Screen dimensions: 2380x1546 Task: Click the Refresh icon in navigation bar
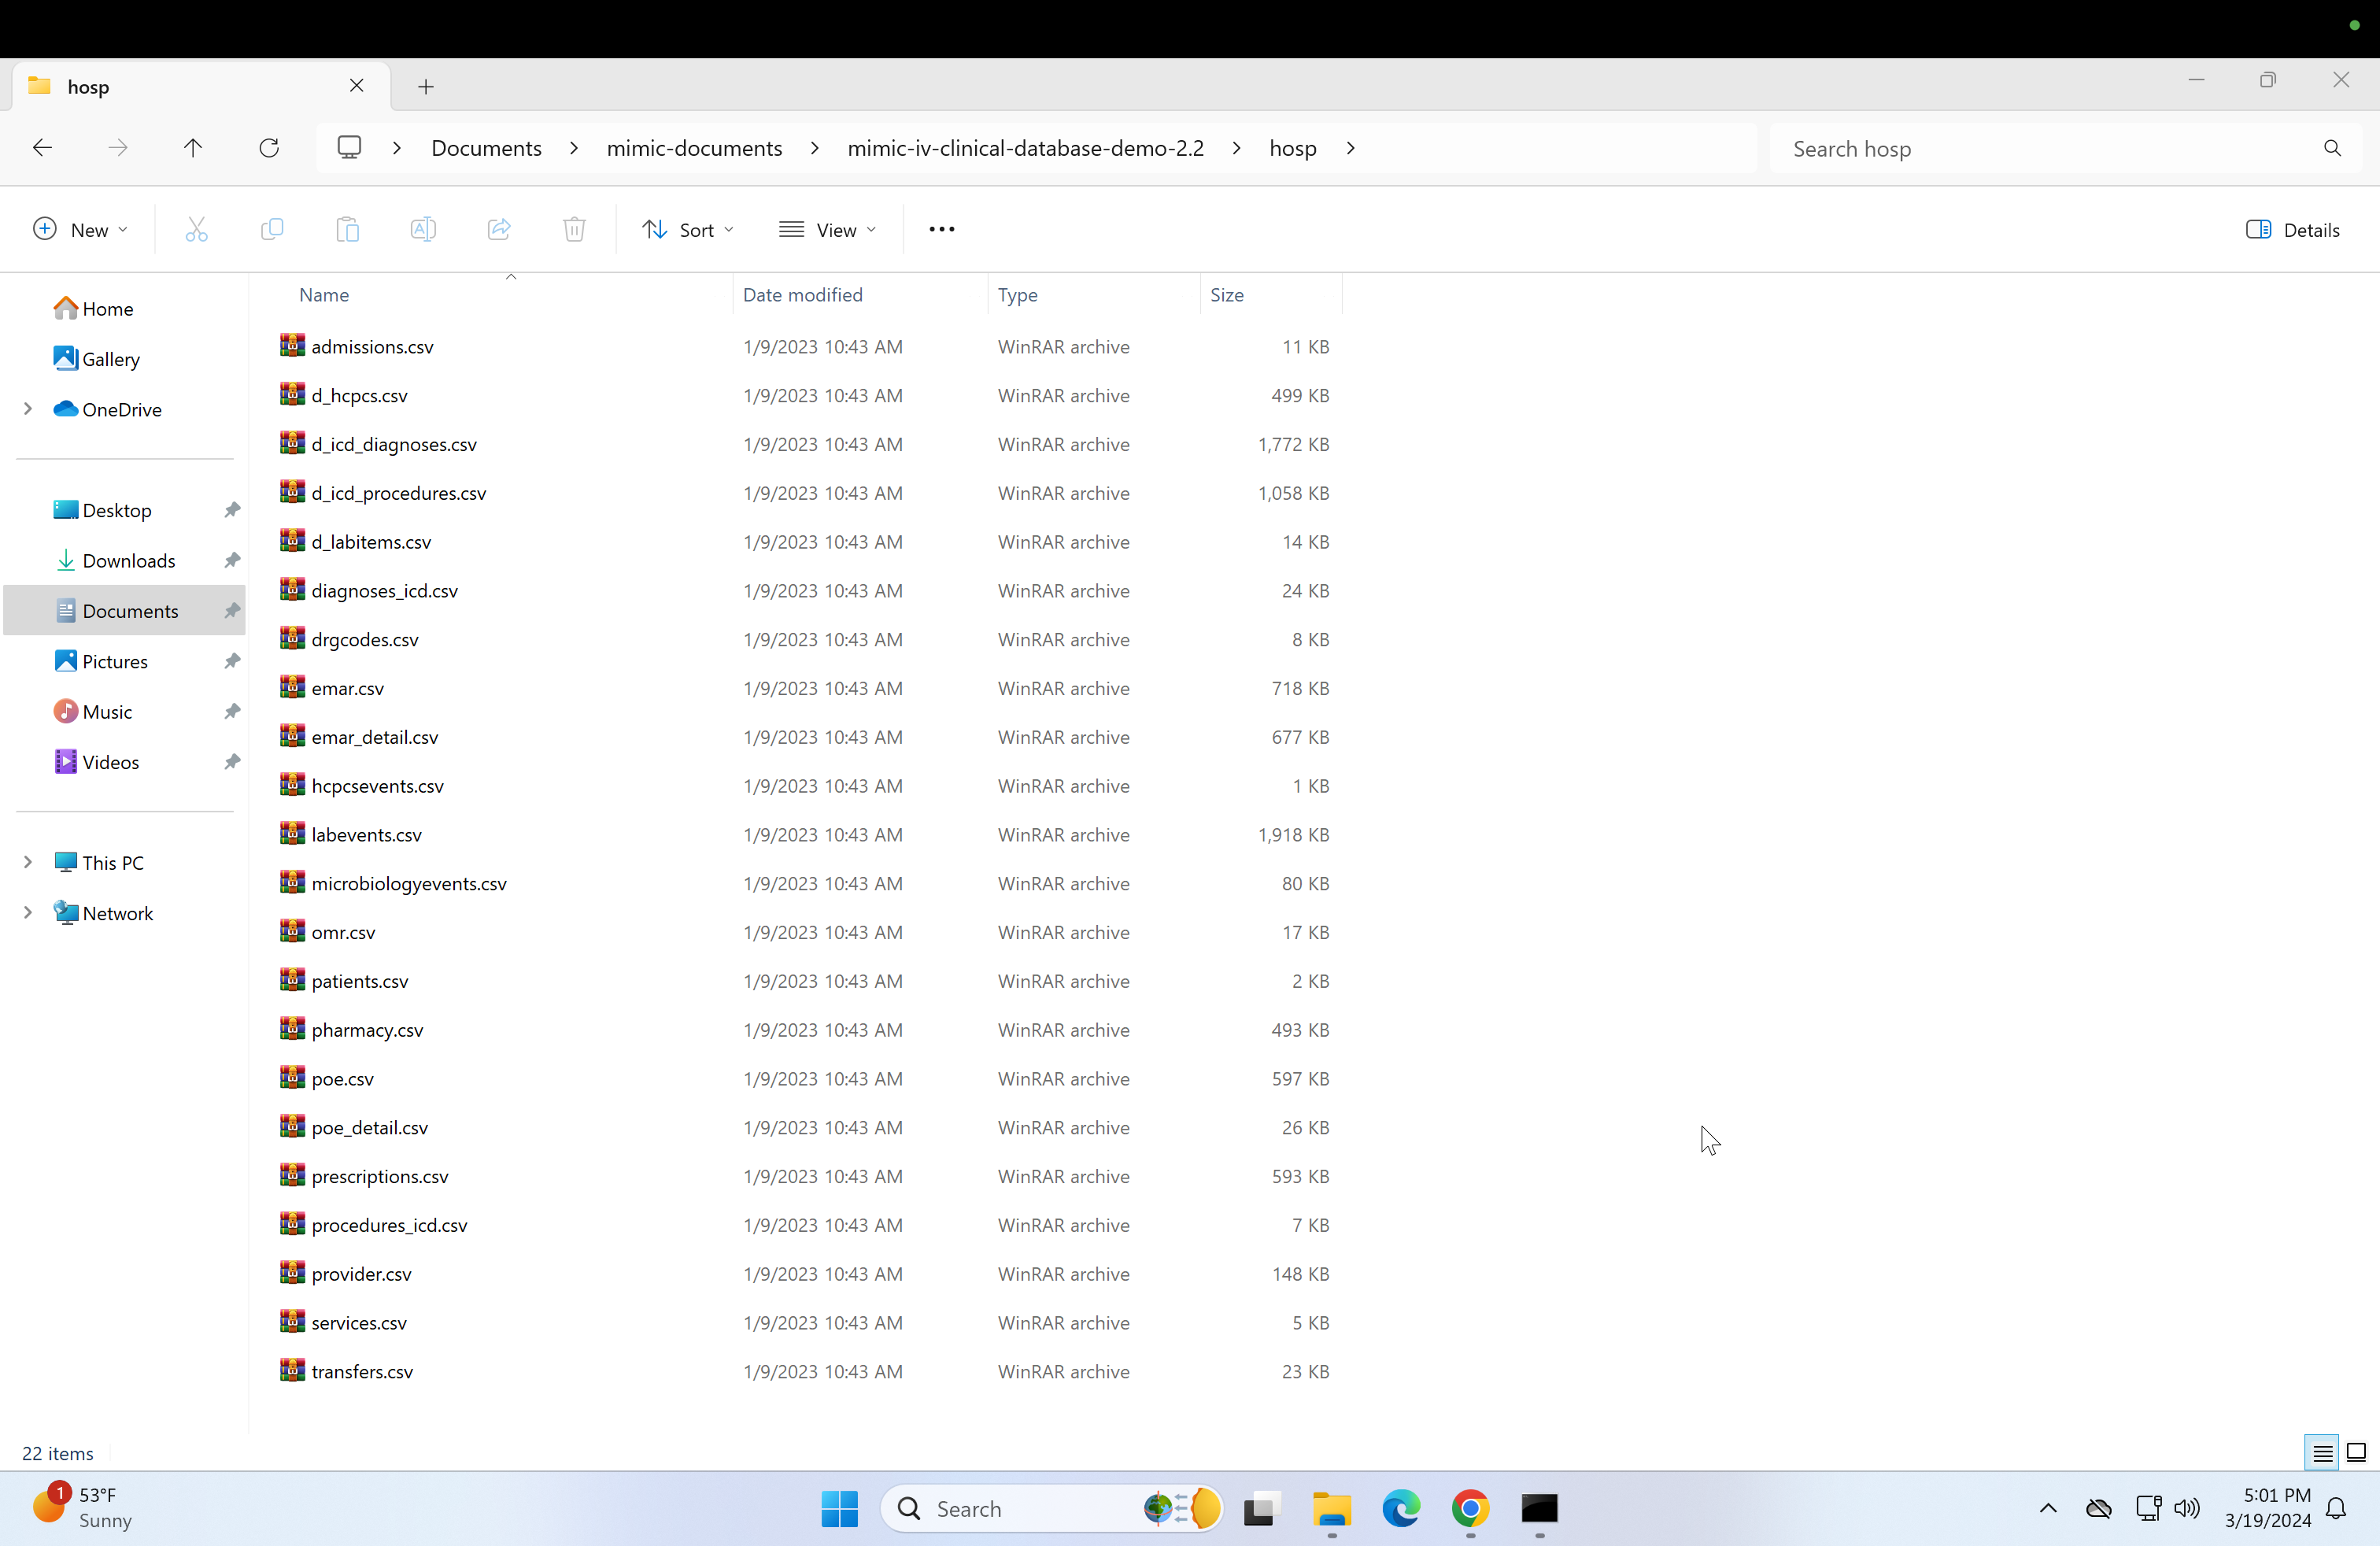pyautogui.click(x=269, y=148)
